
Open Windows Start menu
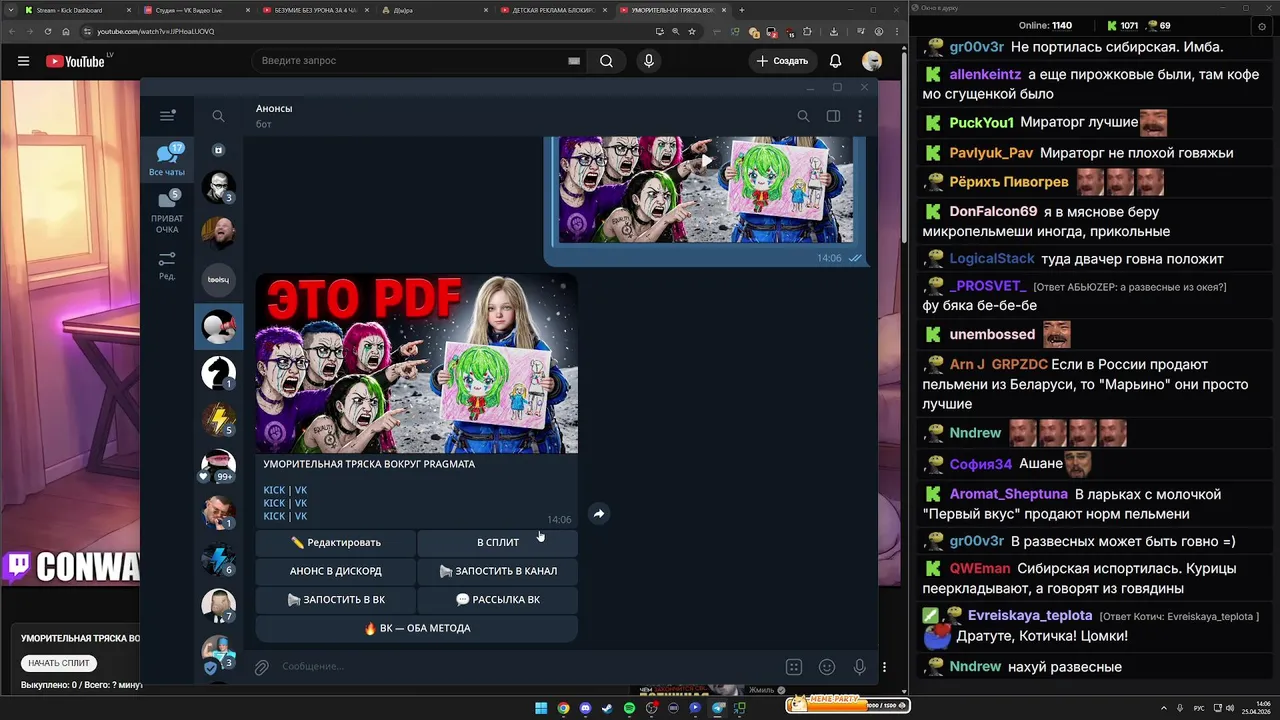pyautogui.click(x=541, y=708)
